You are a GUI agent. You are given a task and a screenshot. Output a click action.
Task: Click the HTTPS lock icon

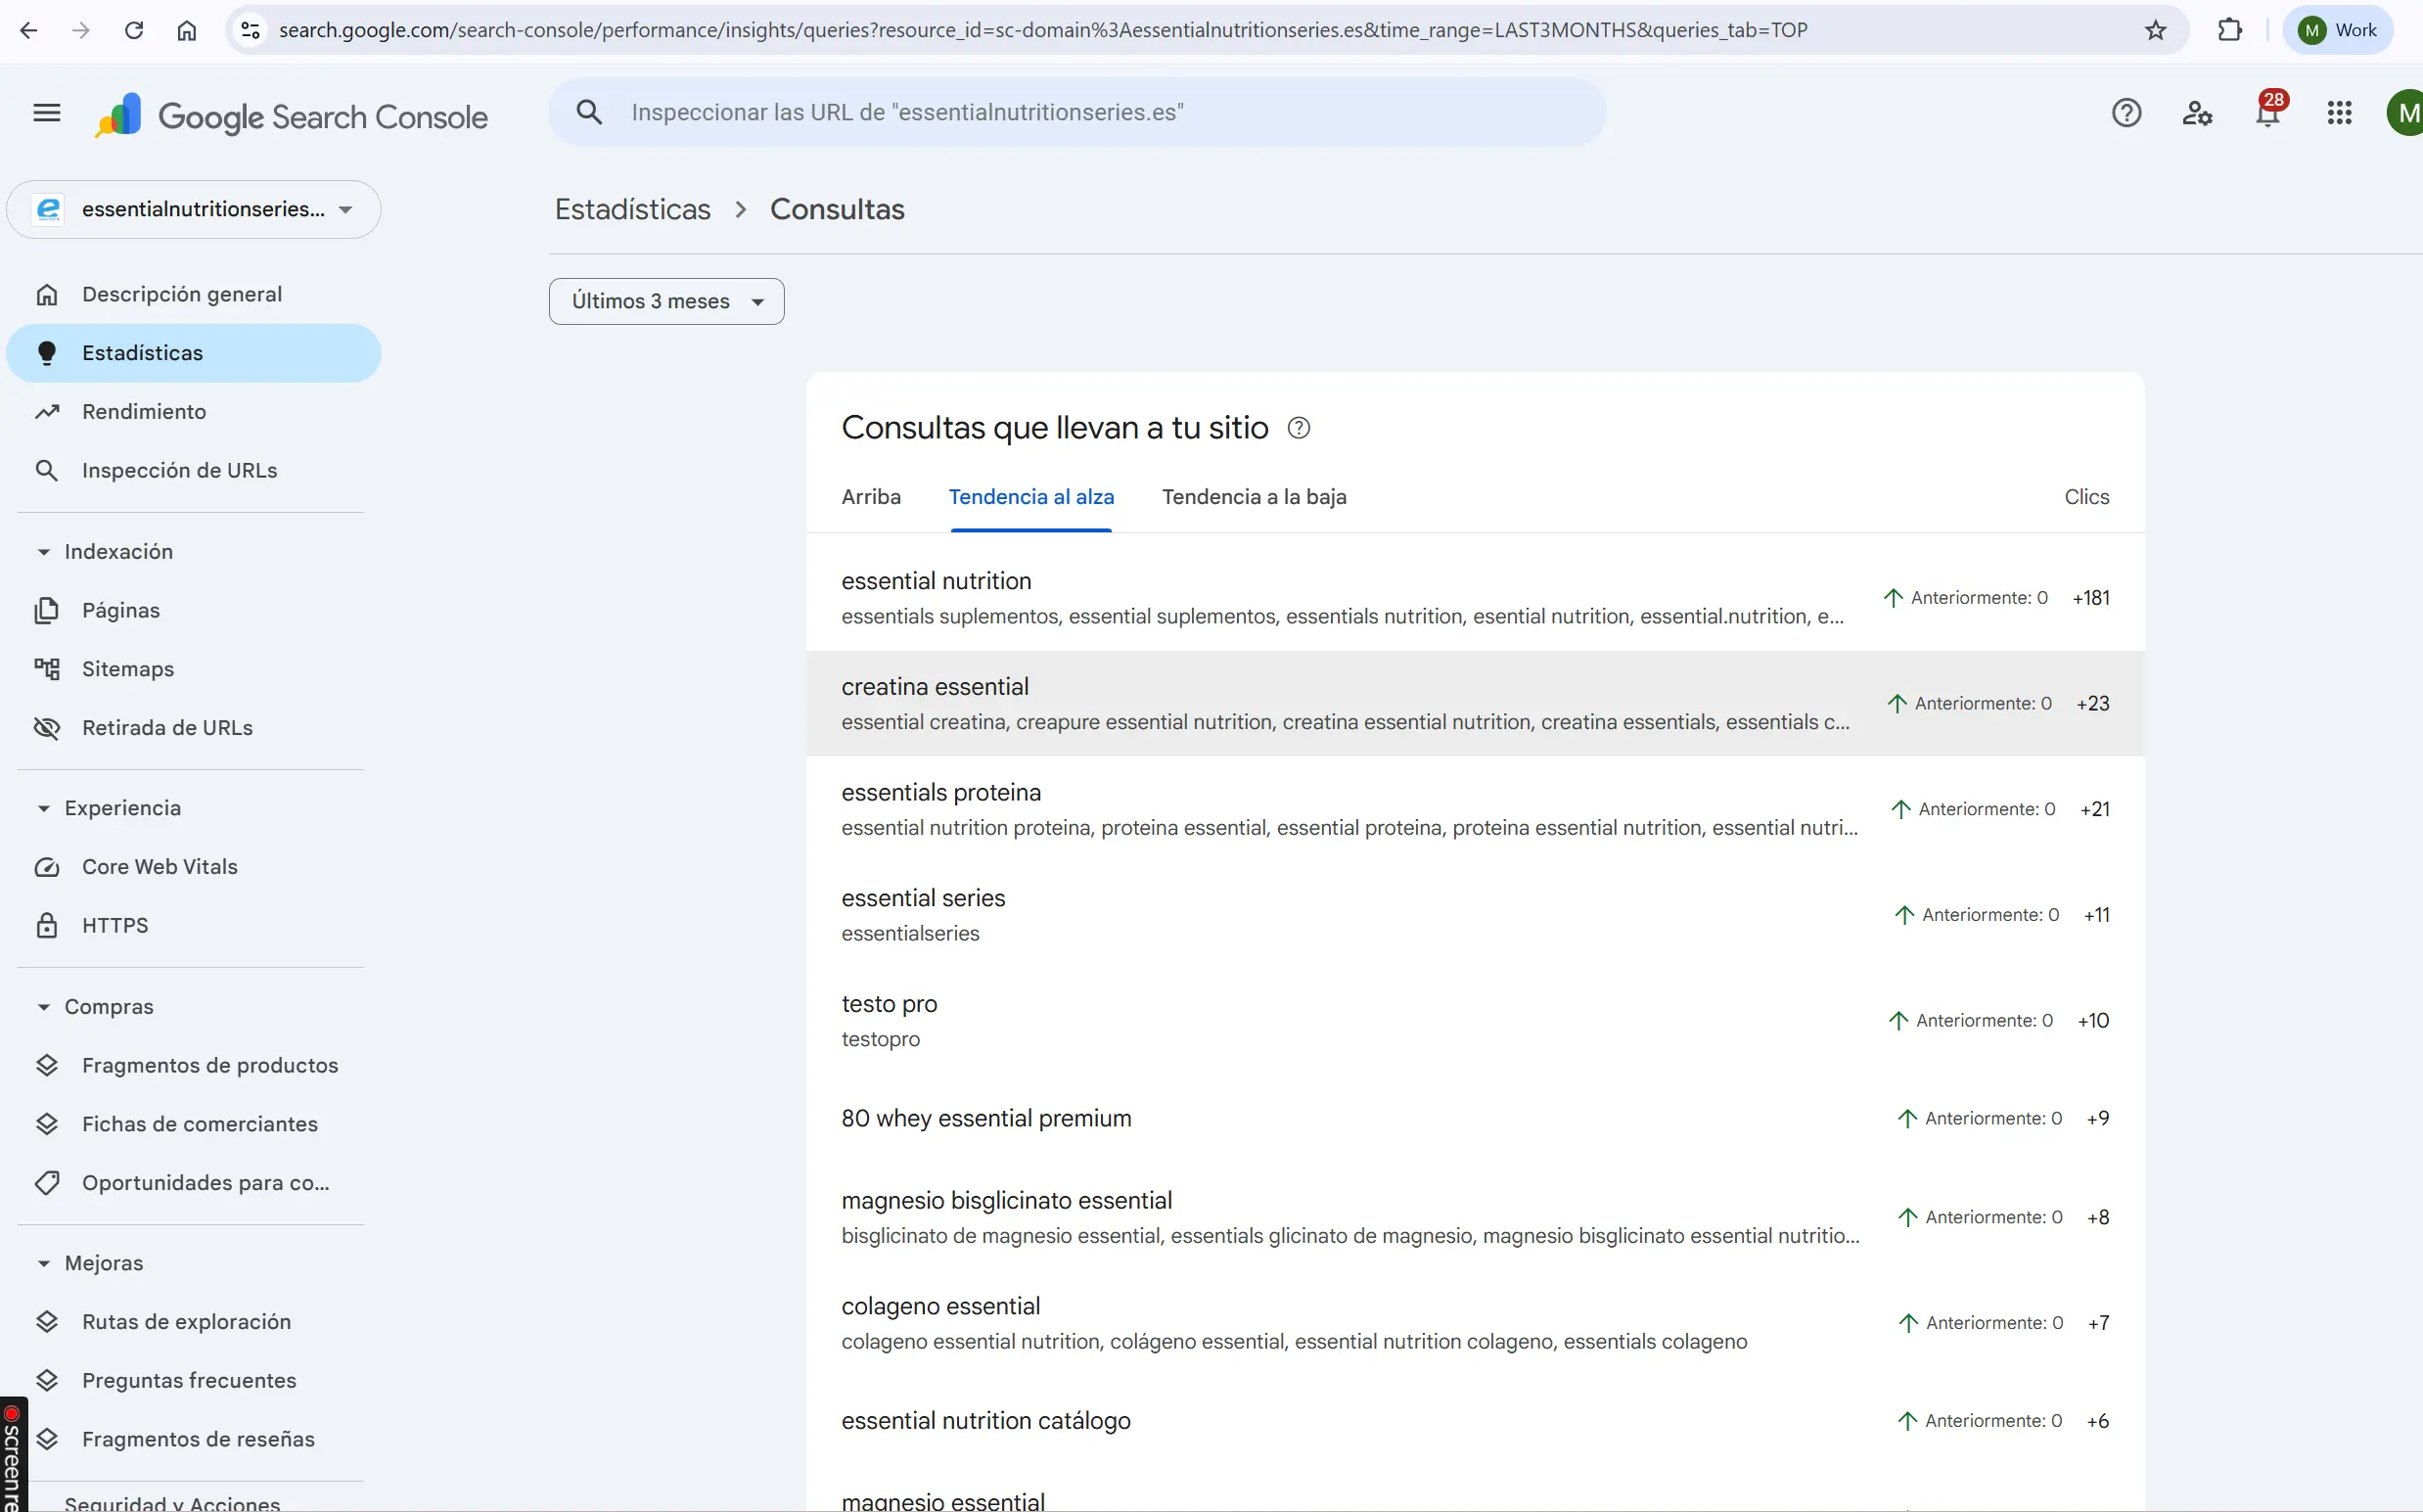pos(47,925)
